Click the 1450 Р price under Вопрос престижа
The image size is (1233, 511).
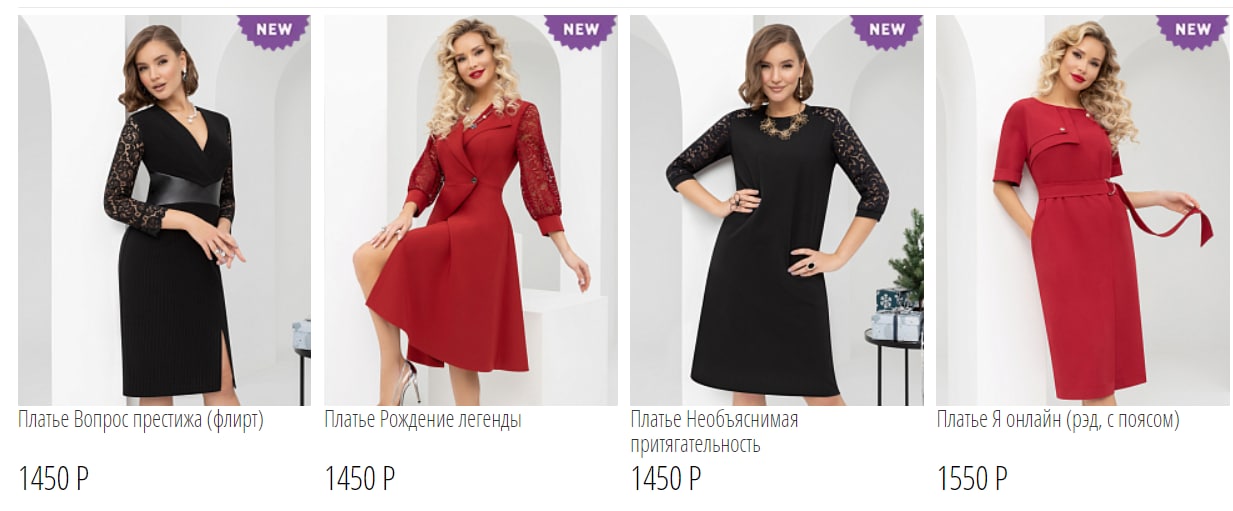[x=54, y=479]
